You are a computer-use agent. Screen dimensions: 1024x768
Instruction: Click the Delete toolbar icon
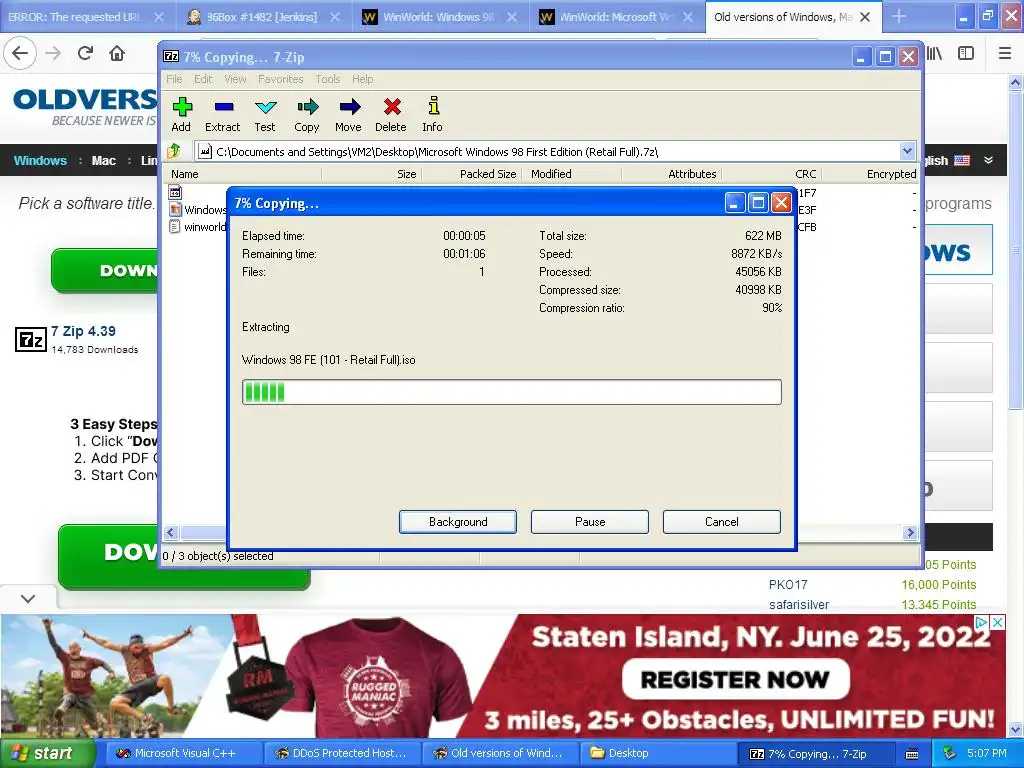click(391, 114)
